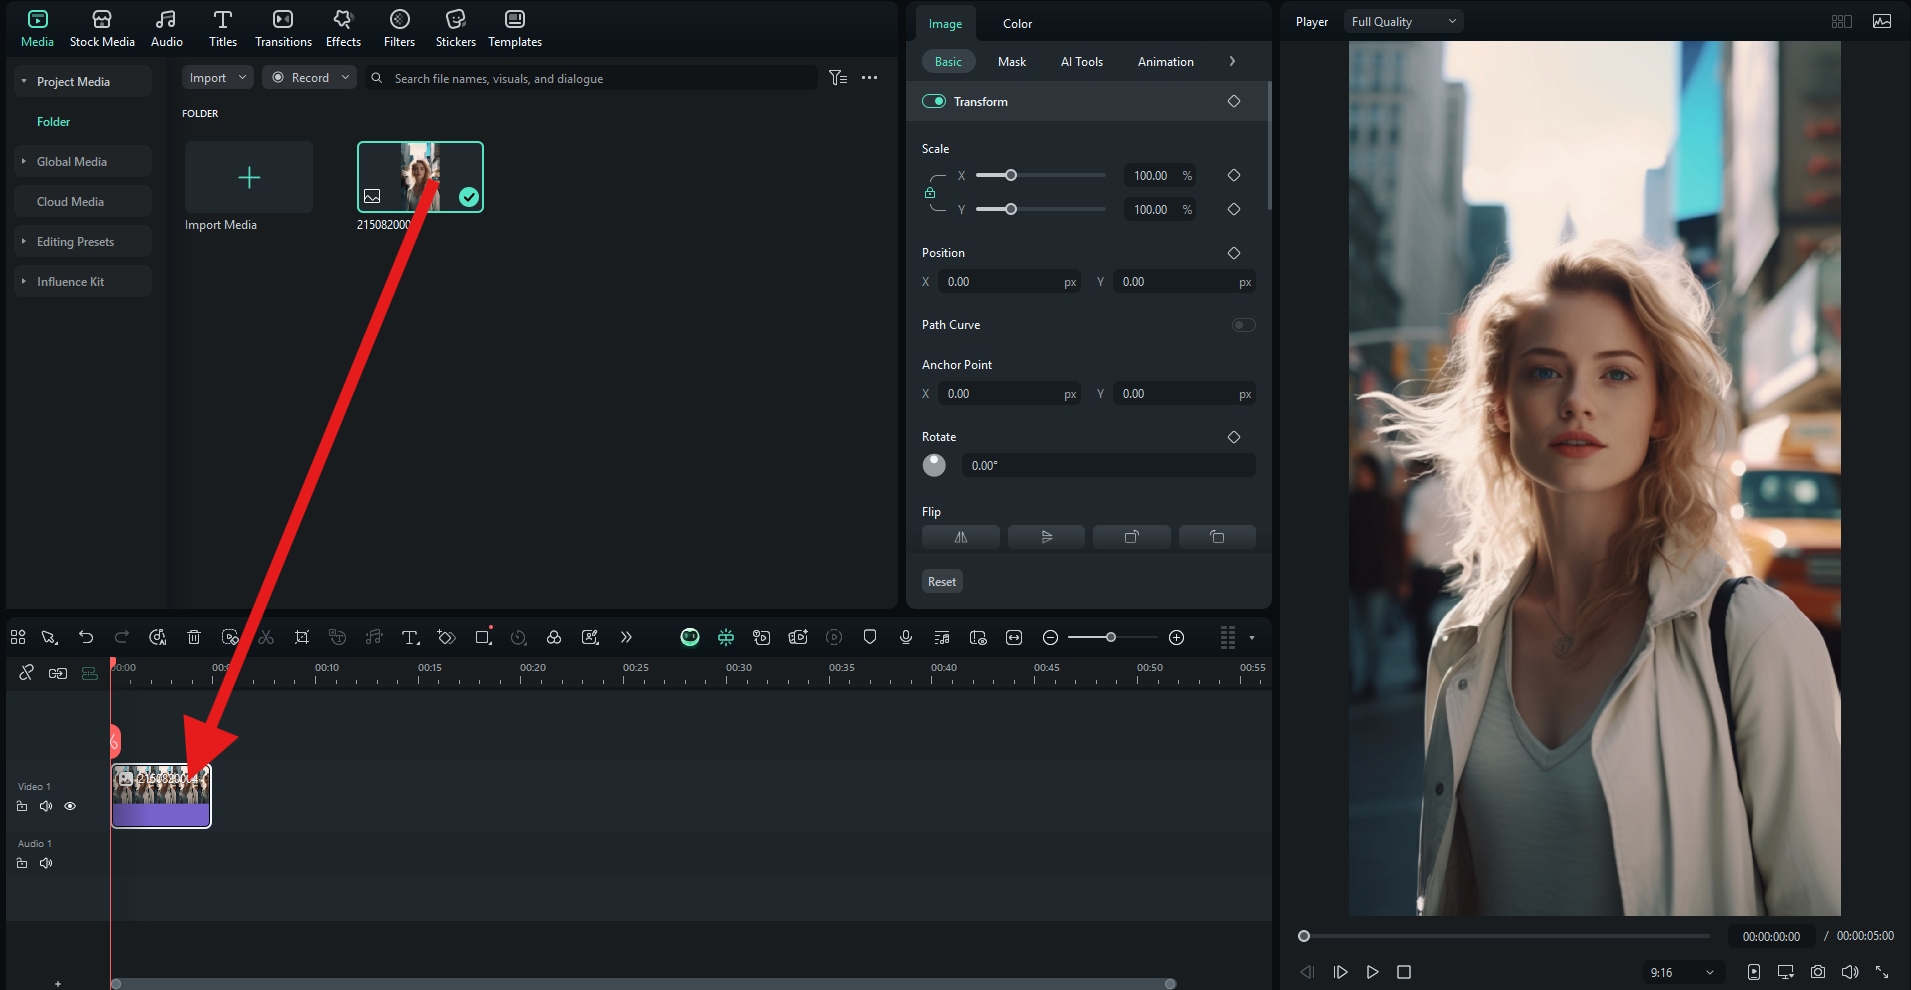Open the Effects tab

point(343,28)
